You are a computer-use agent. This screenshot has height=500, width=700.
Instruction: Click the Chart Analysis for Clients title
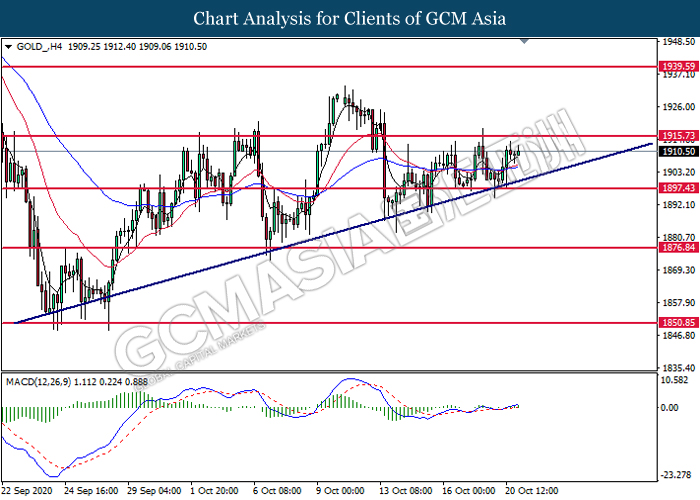(x=349, y=18)
